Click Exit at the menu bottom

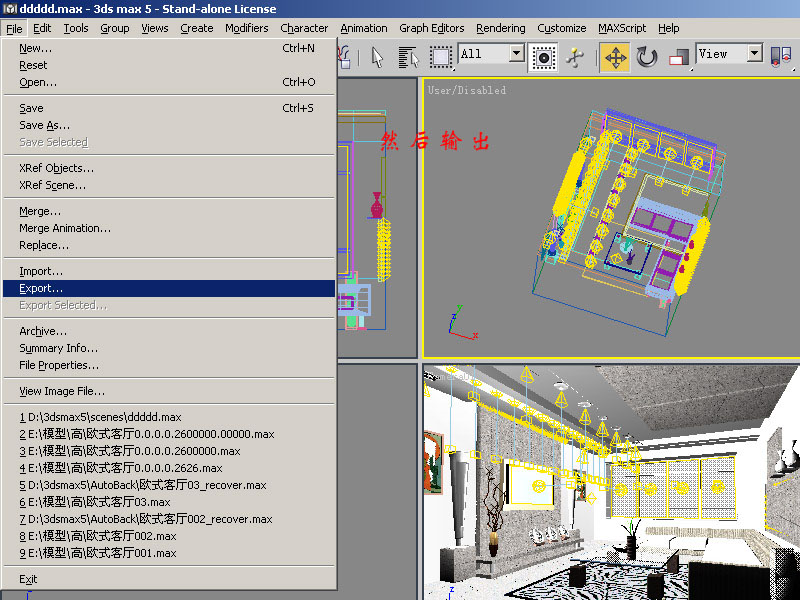coord(28,579)
